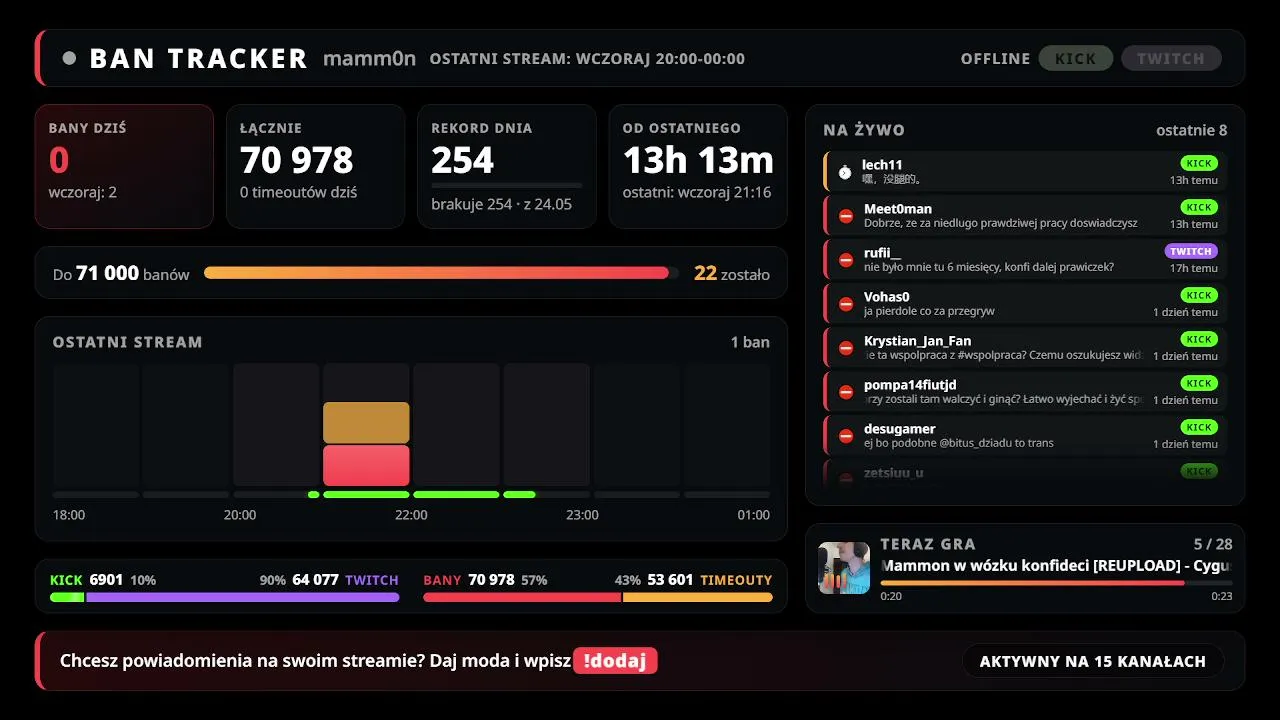Click the 'Mammon w wózku konfideci' track title
Image resolution: width=1280 pixels, height=720 pixels.
[x=1056, y=565]
